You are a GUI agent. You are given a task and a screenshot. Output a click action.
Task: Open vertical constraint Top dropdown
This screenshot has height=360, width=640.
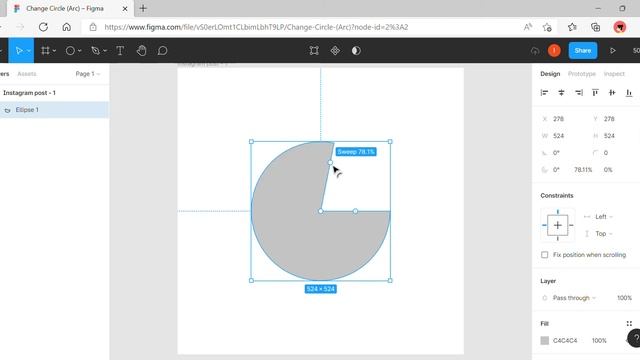[x=604, y=234]
